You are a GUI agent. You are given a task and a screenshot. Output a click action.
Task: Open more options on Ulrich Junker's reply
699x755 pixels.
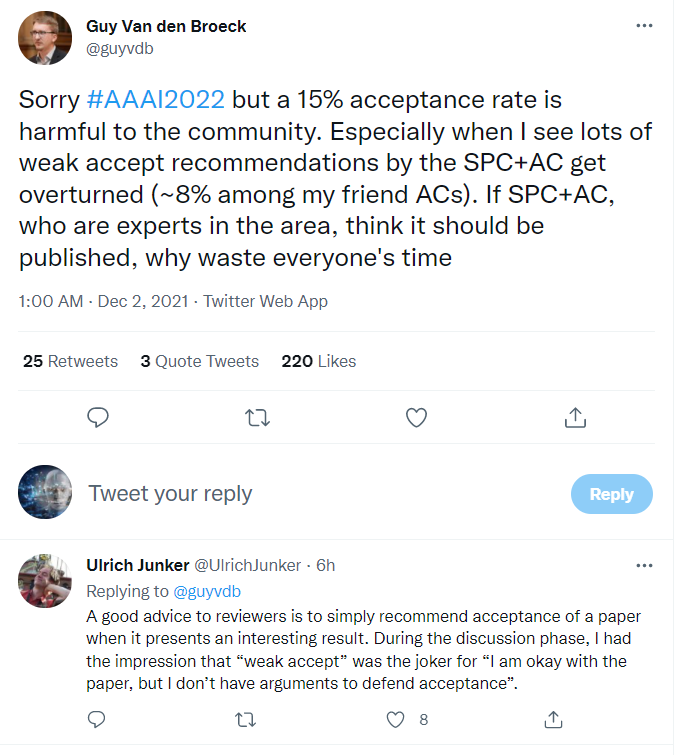pos(644,565)
